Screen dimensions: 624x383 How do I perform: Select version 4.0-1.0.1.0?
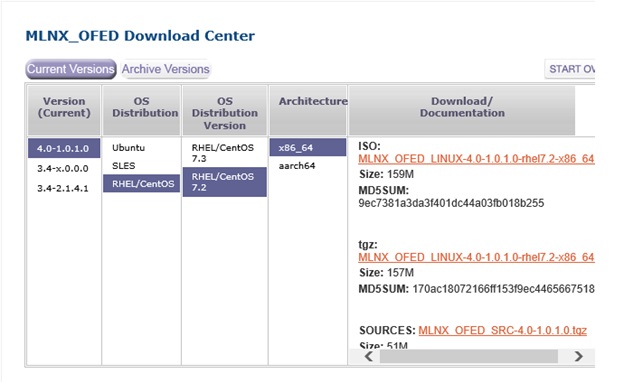[64, 149]
